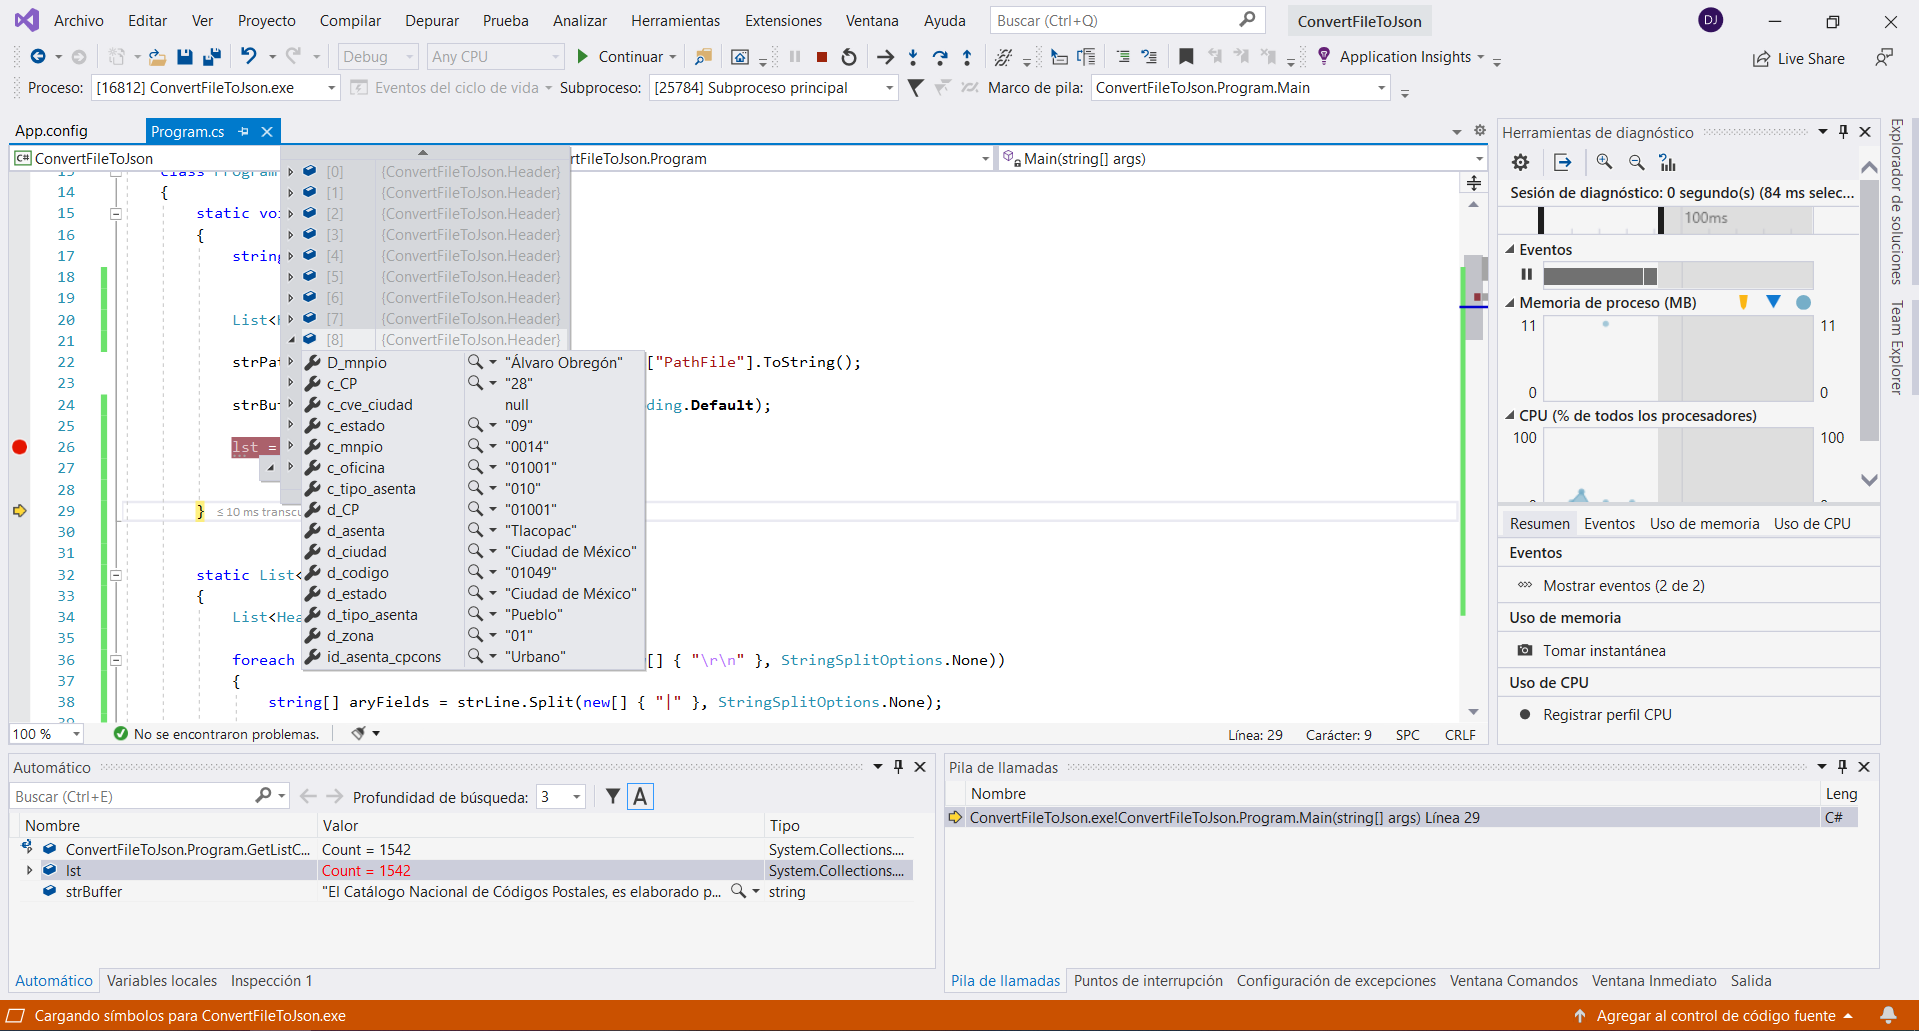Viewport: 1919px width, 1031px height.
Task: Switch to the Variables locales tab
Action: pyautogui.click(x=161, y=981)
